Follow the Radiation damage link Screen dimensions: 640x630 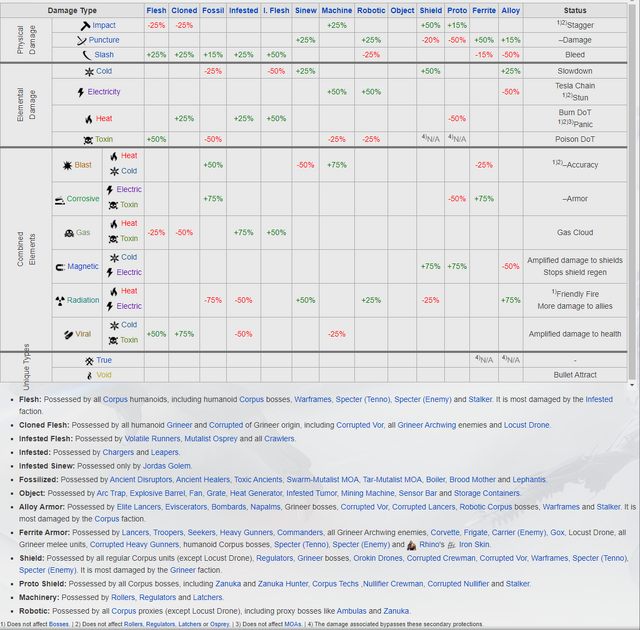coord(83,300)
